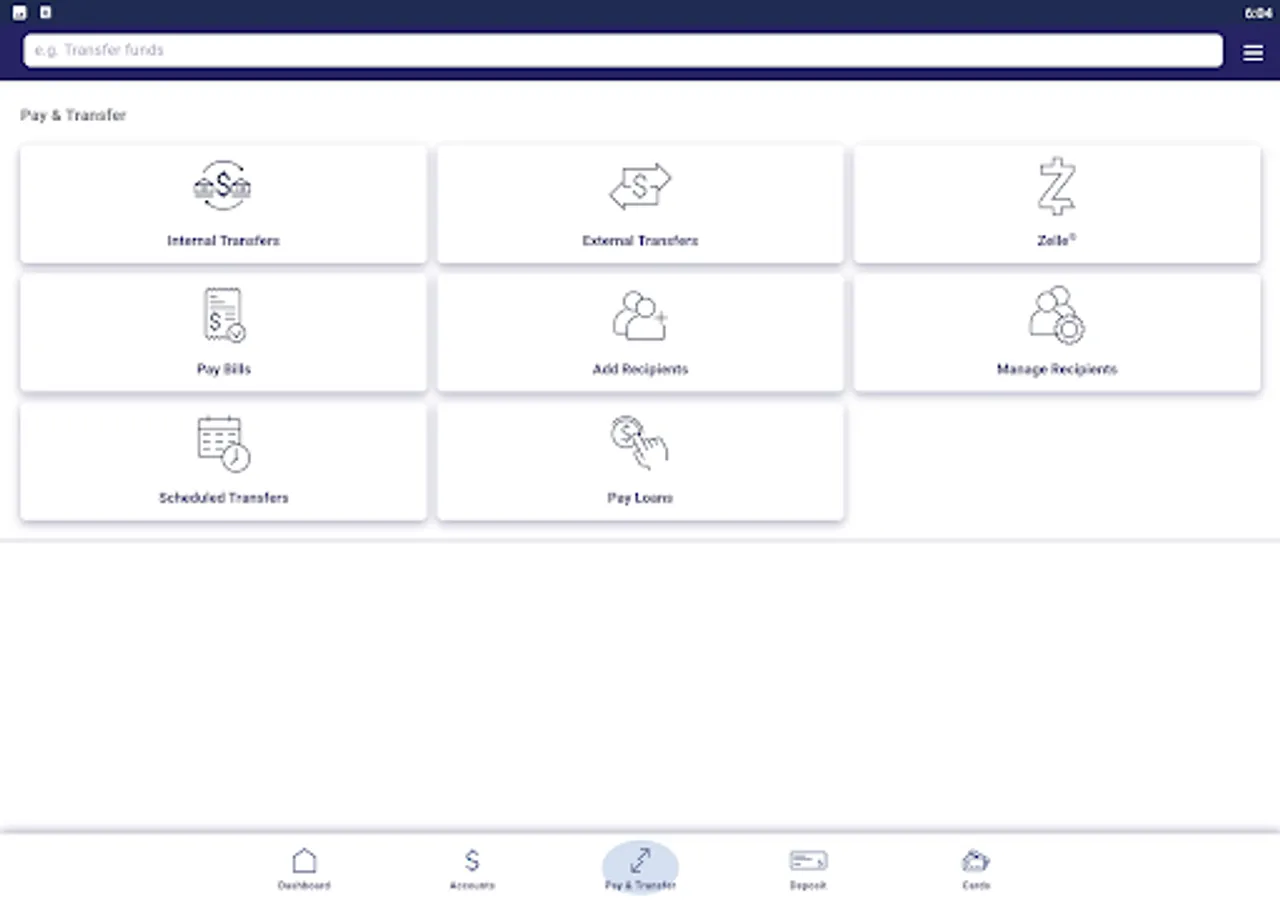1280x900 pixels.
Task: Click the External Transfers label
Action: [640, 241]
